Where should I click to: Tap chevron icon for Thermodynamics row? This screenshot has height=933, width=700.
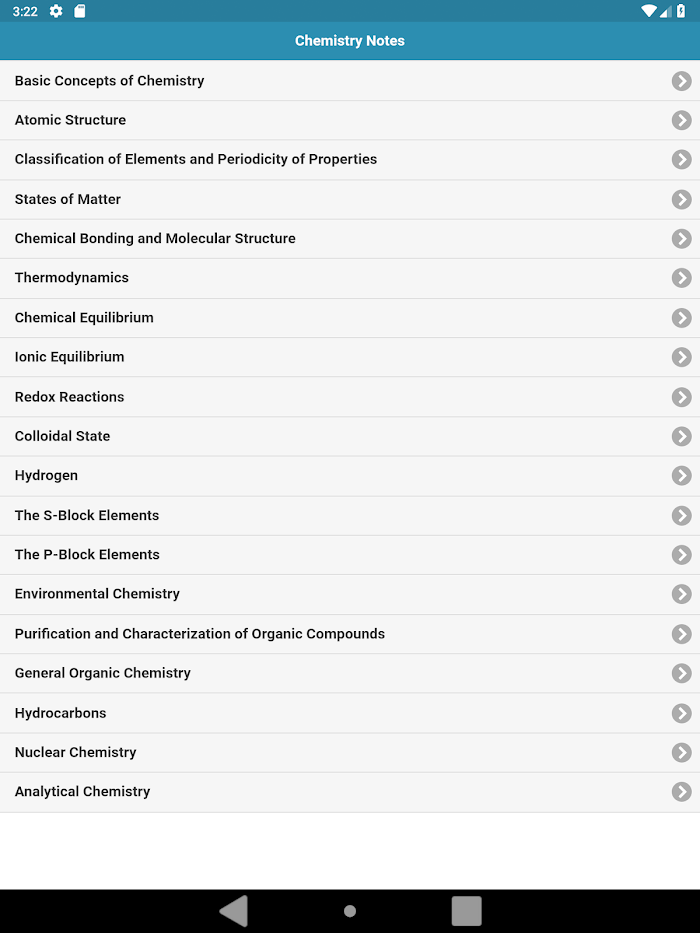[x=682, y=278]
